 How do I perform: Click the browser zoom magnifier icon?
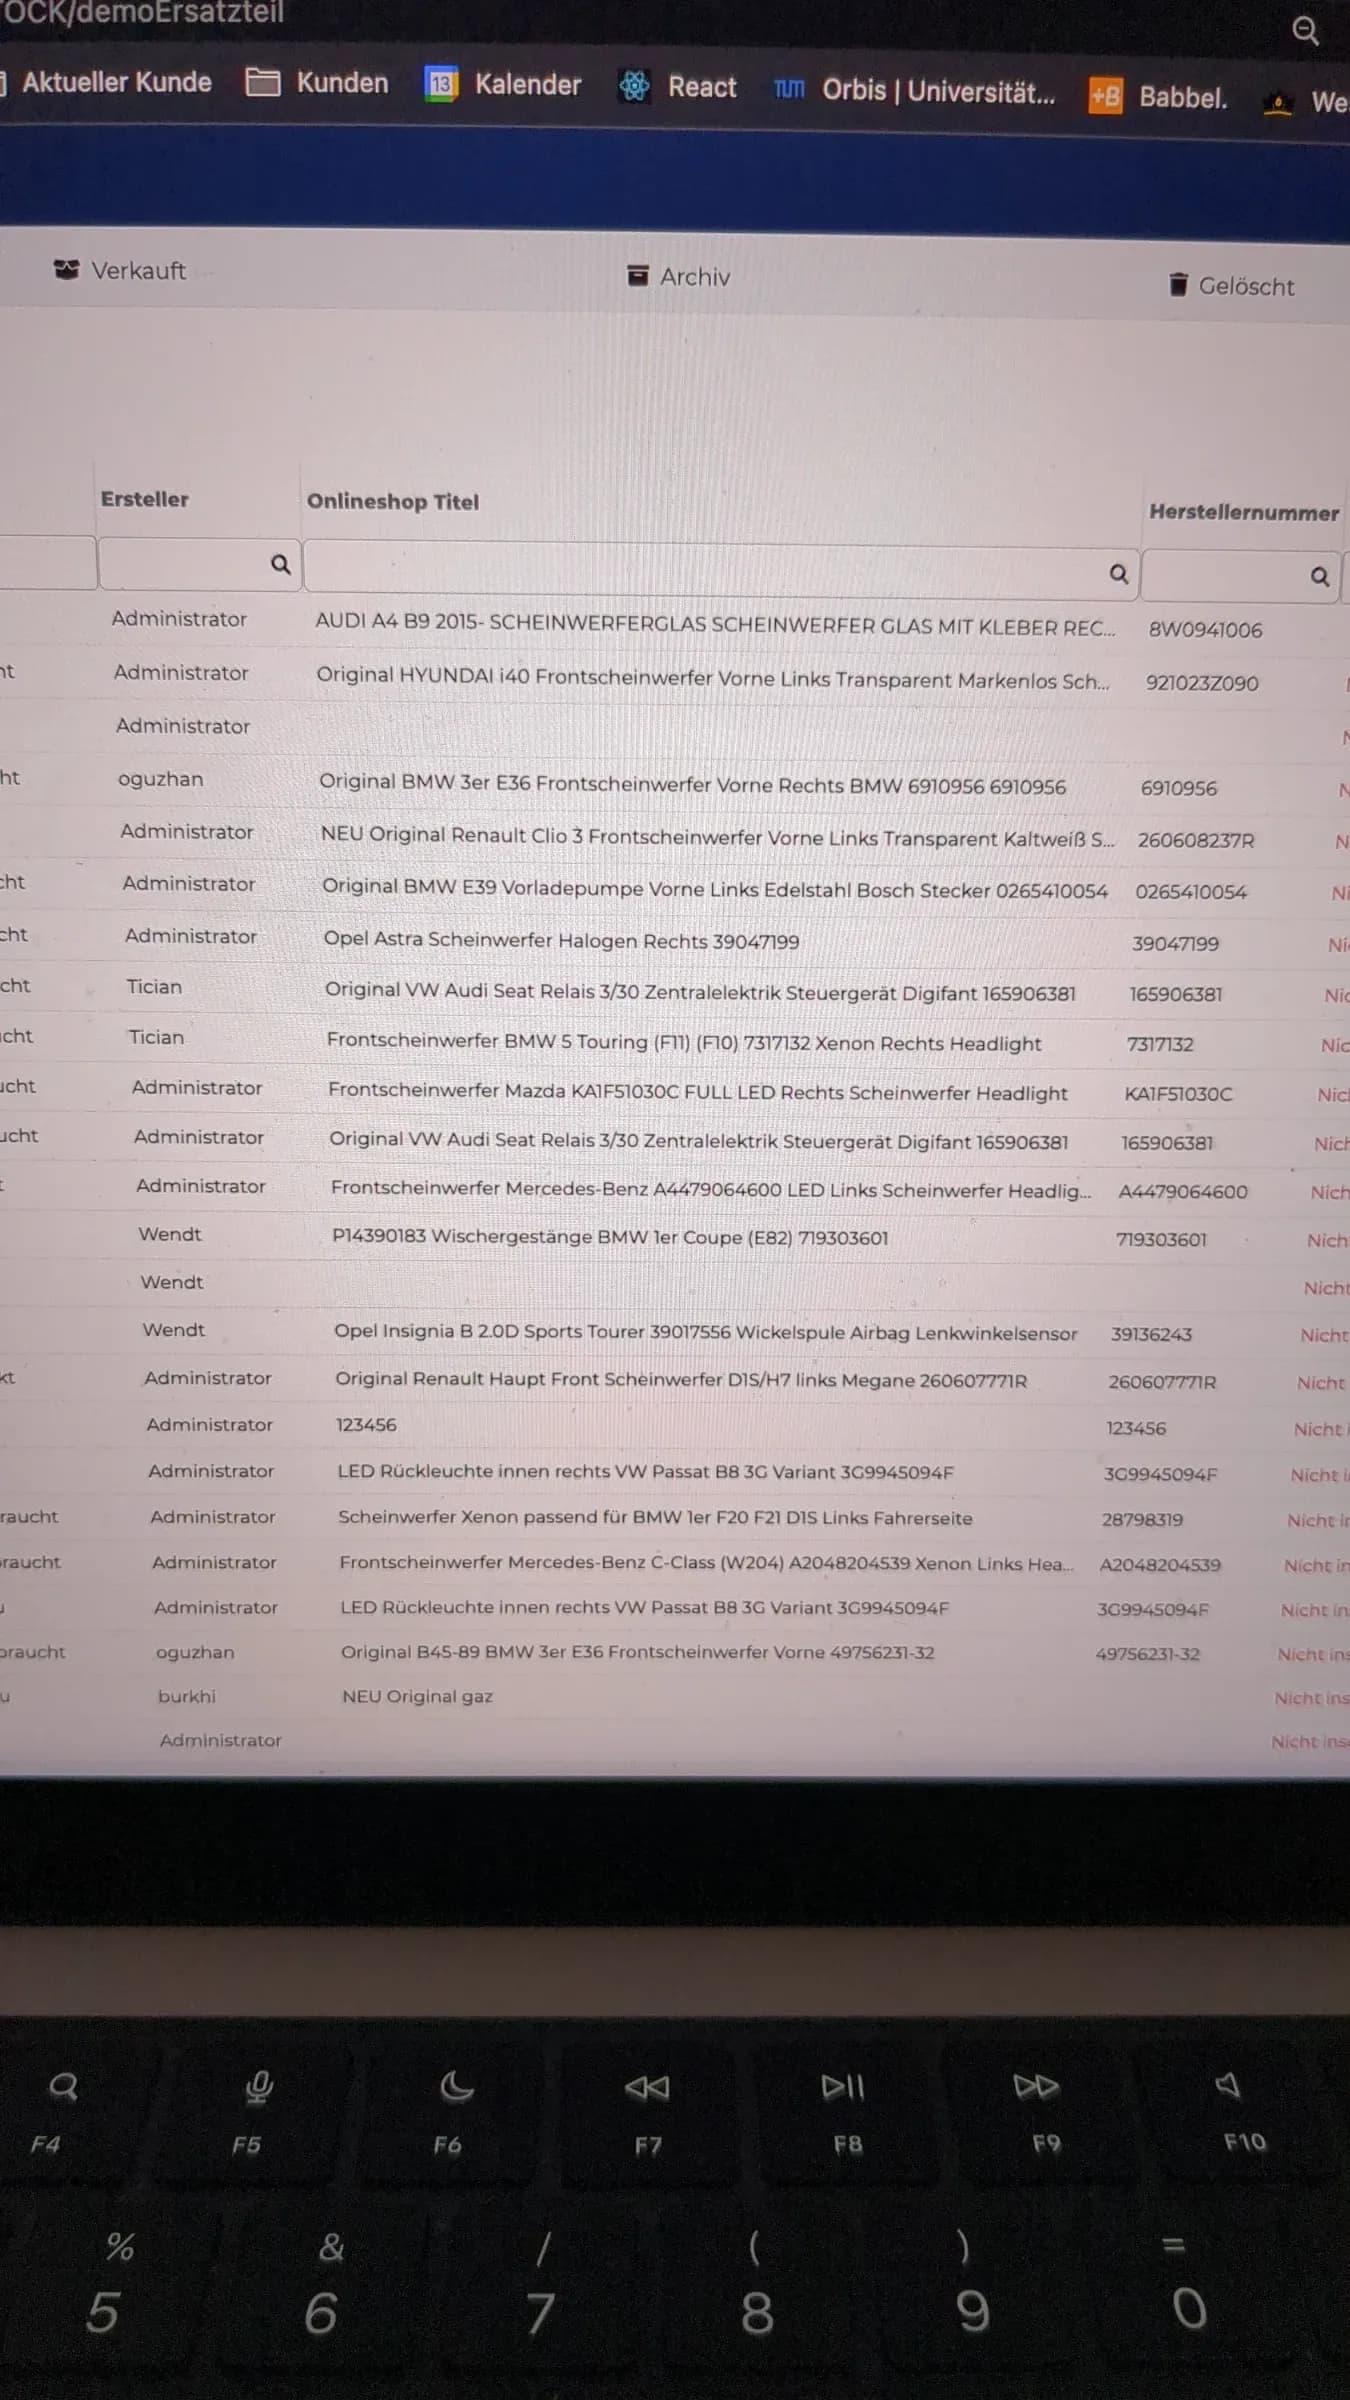point(1305,31)
